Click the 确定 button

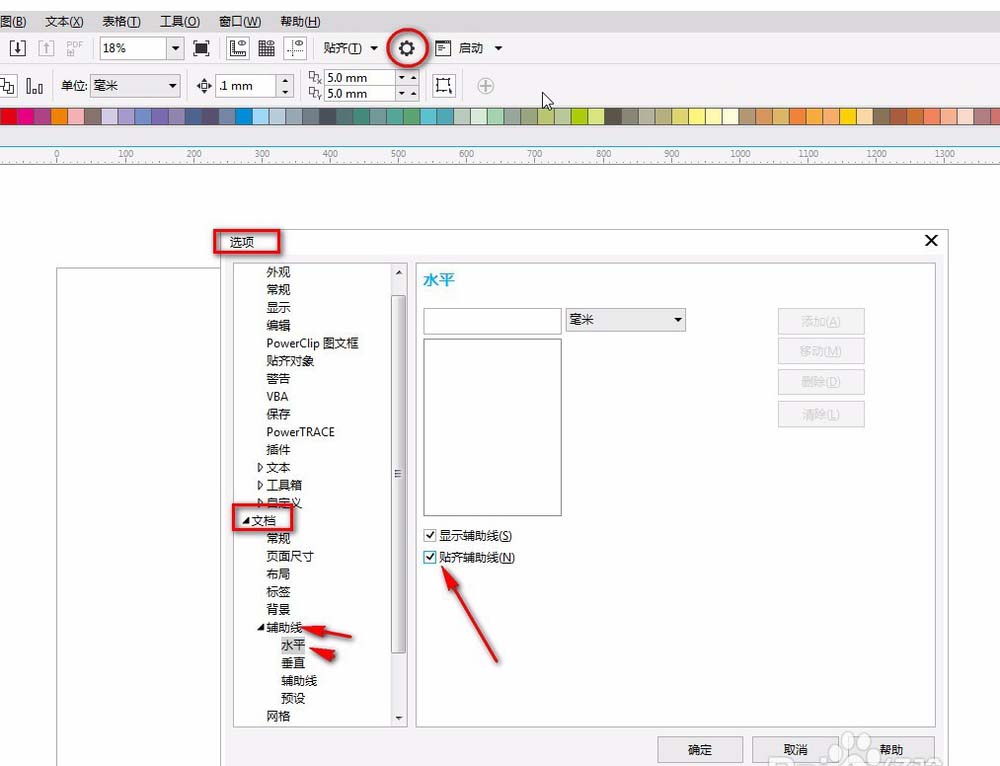point(700,749)
